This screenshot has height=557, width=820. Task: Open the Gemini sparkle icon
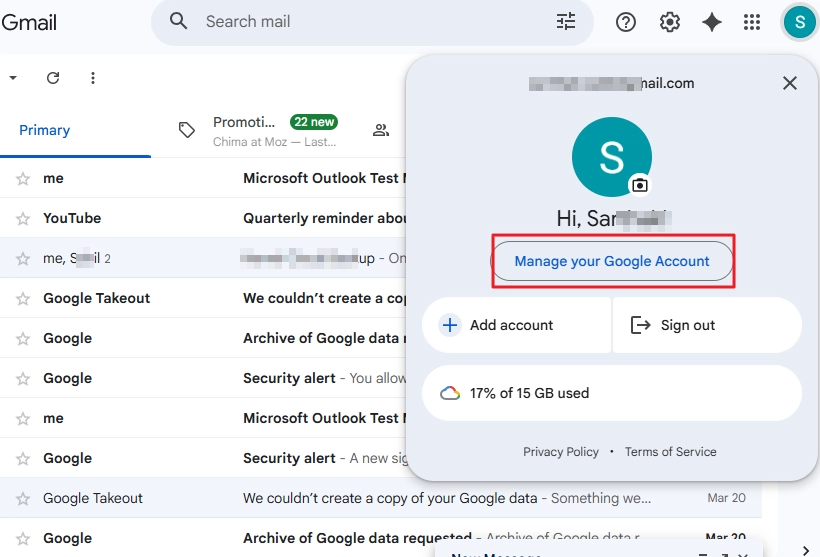click(712, 22)
